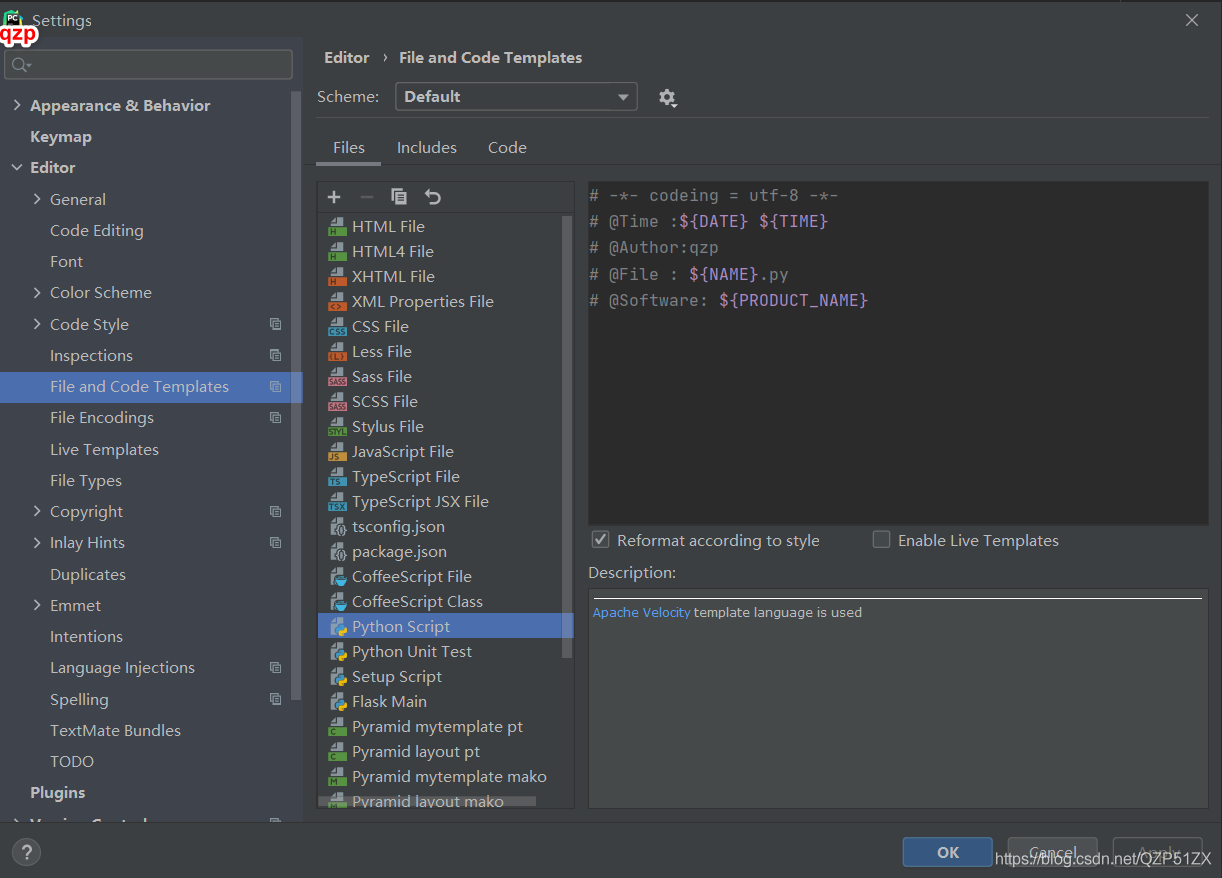Click the plus icon to create template

pos(334,197)
